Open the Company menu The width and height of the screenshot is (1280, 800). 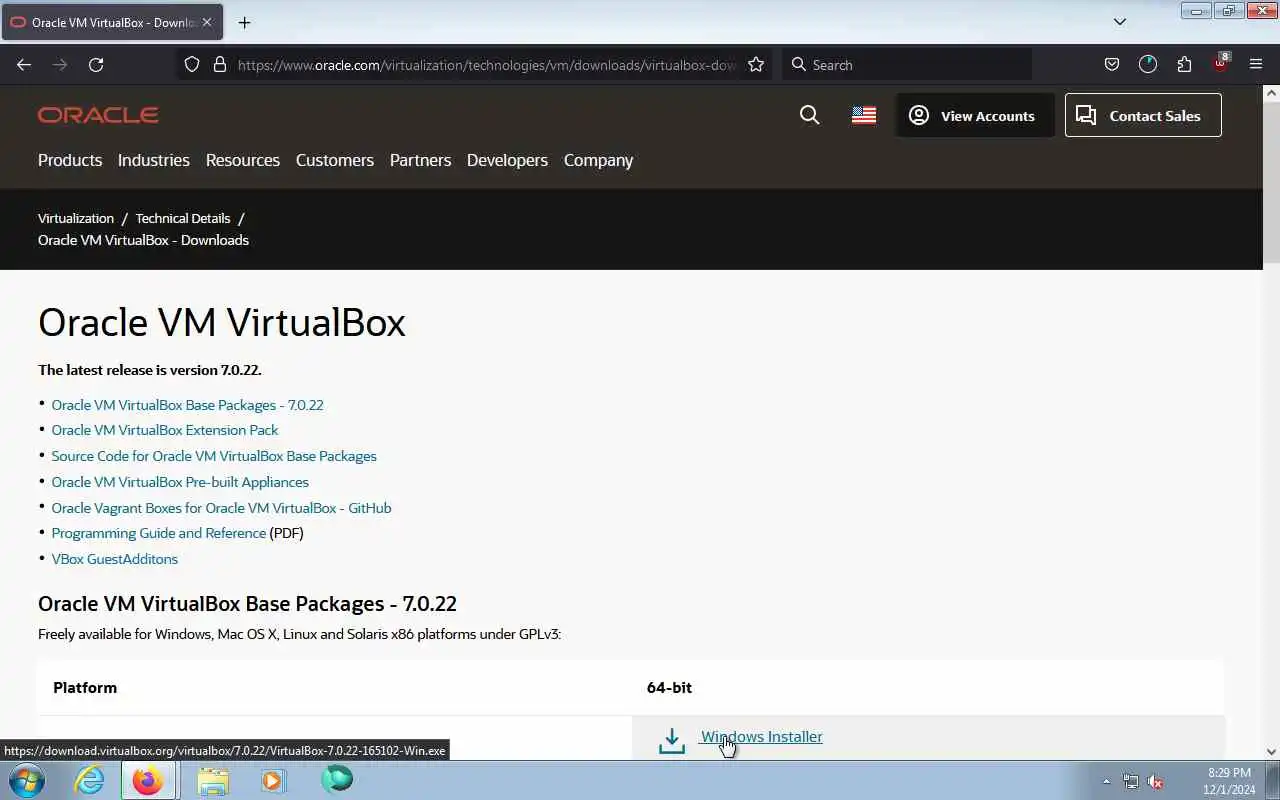598,160
